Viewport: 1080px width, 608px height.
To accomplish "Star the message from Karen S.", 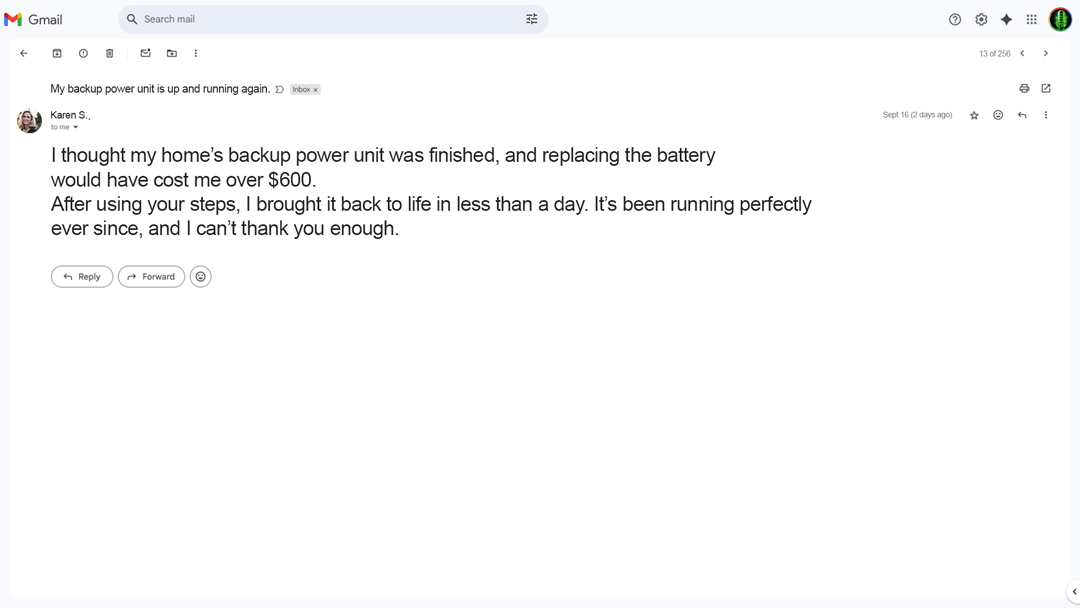I will click(x=974, y=115).
